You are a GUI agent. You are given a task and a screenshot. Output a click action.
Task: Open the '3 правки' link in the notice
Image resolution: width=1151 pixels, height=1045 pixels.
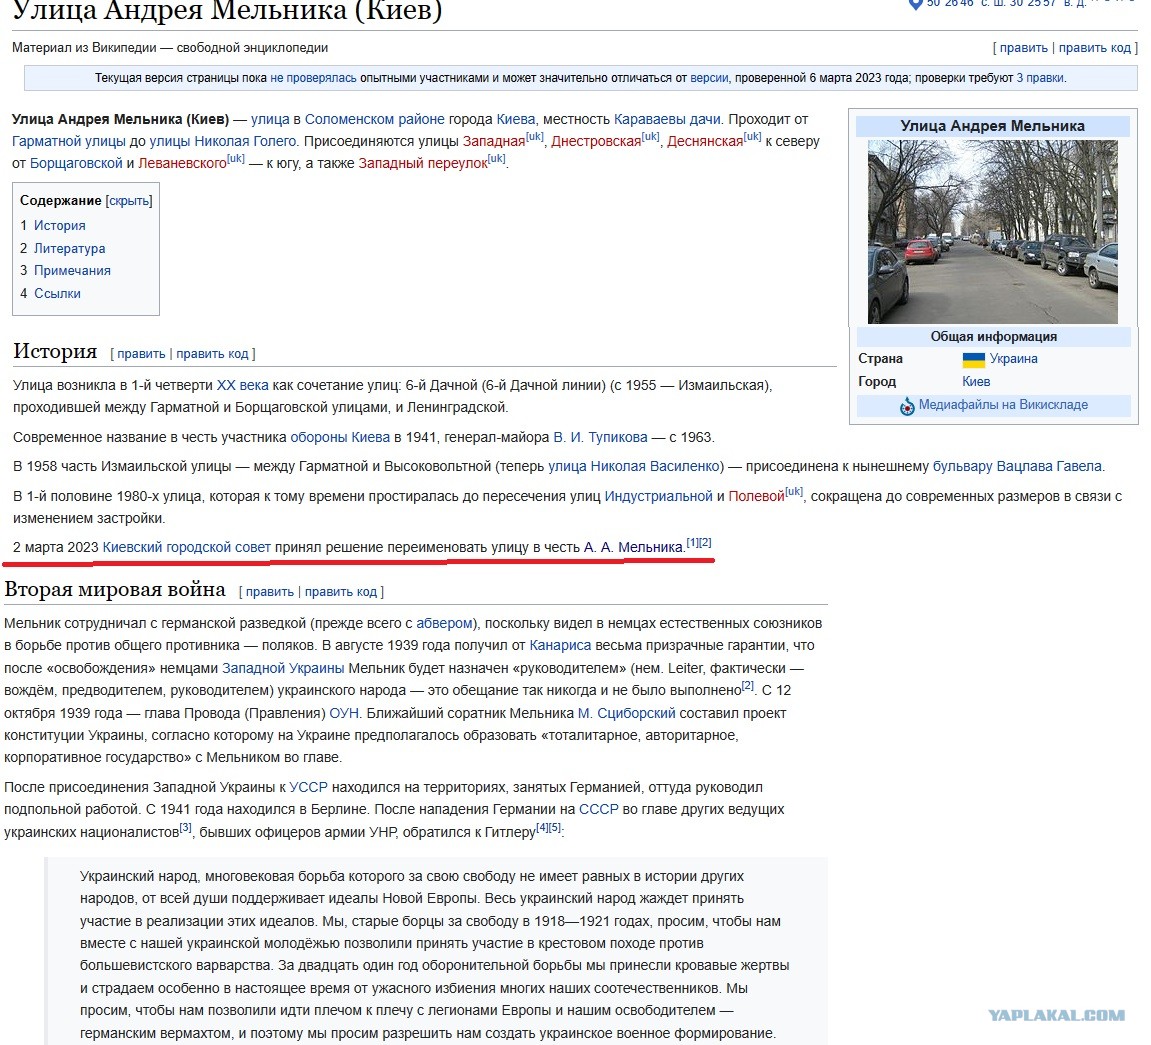[x=1040, y=78]
